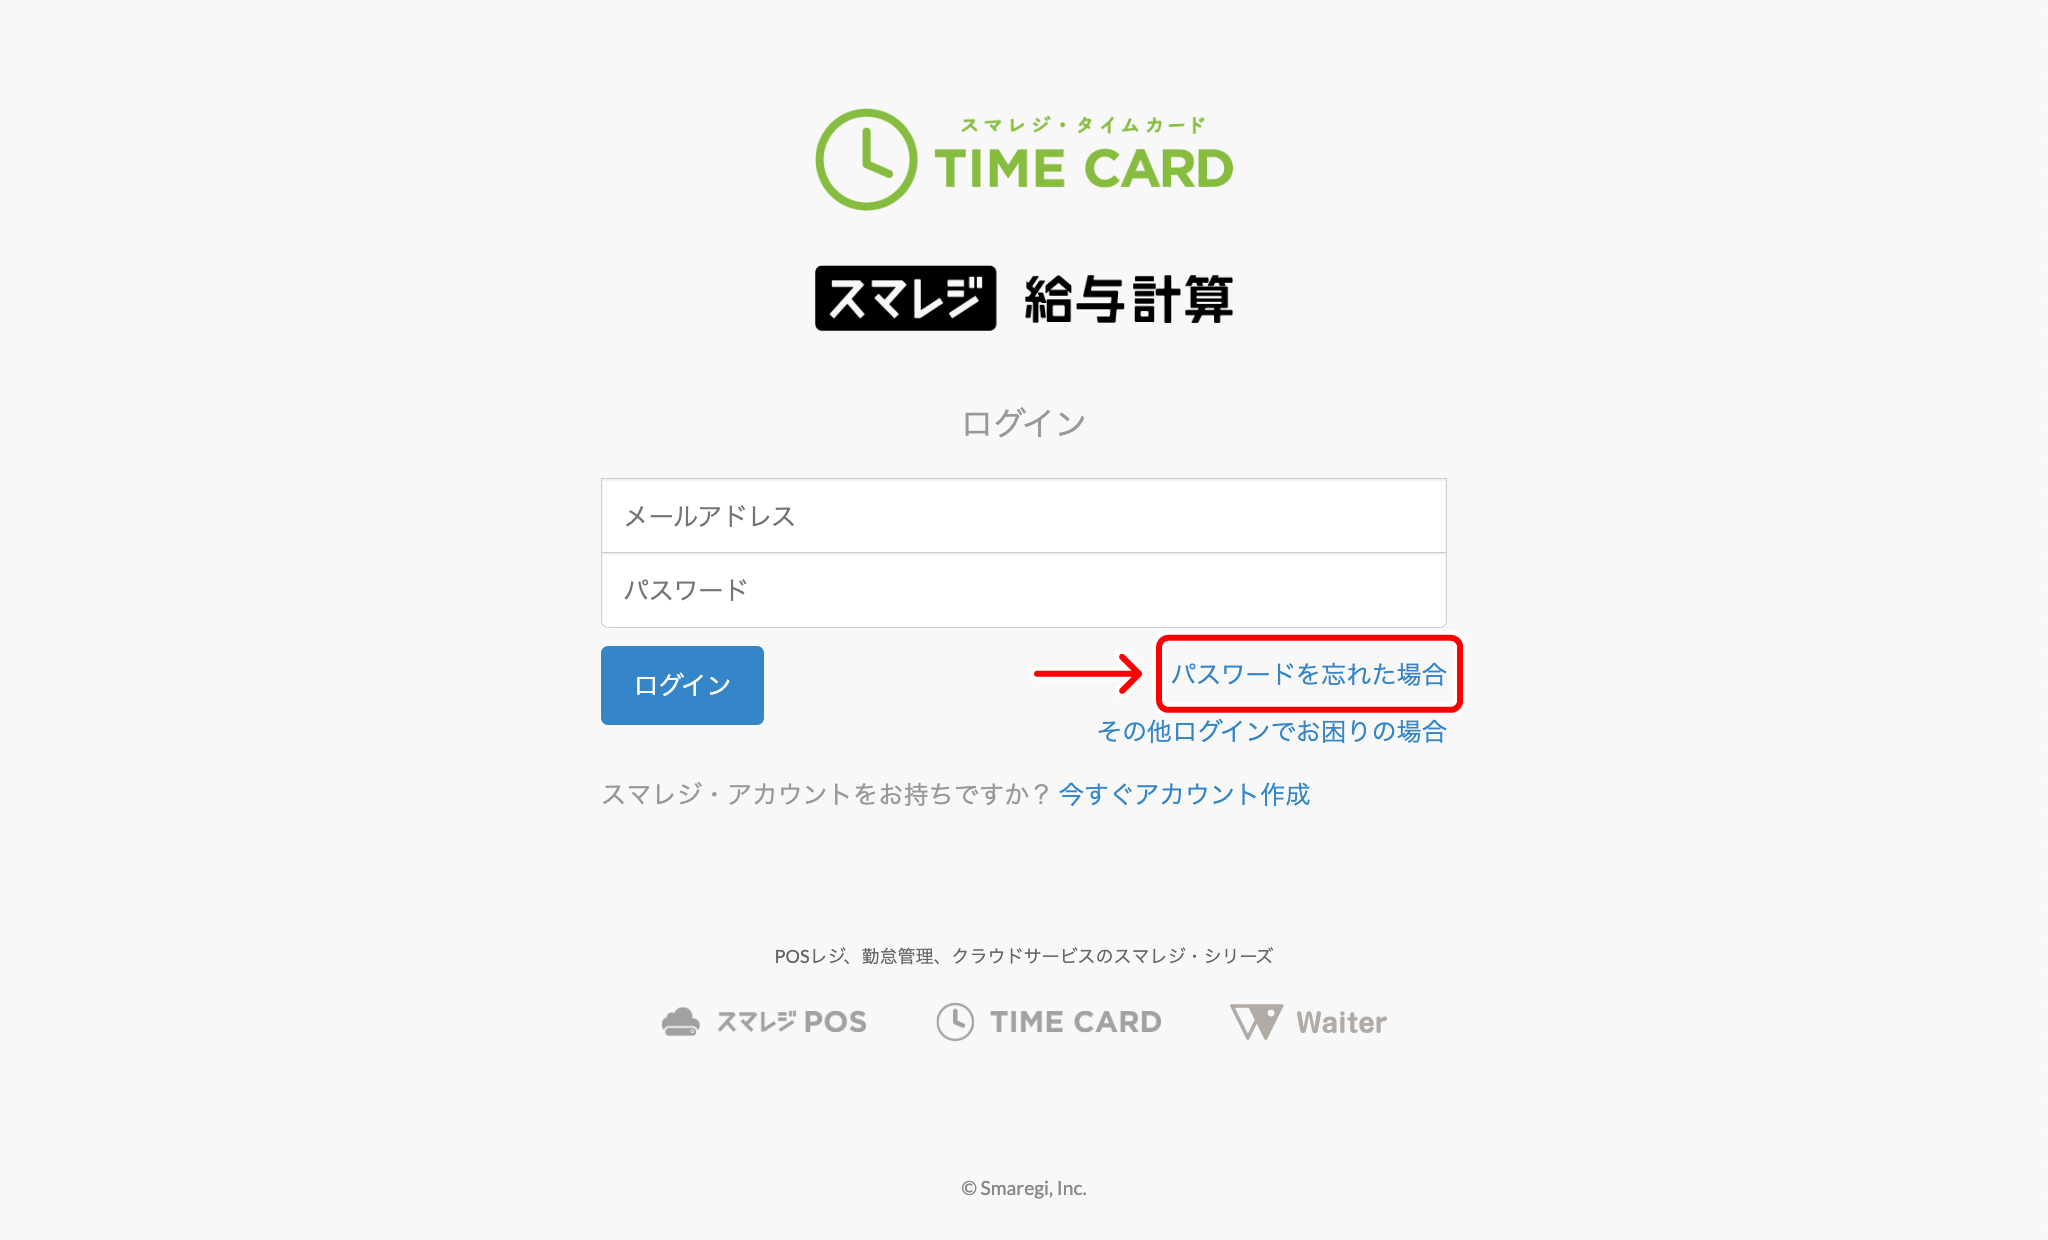Select the 今すぐアカウント作成 link

coord(1184,794)
